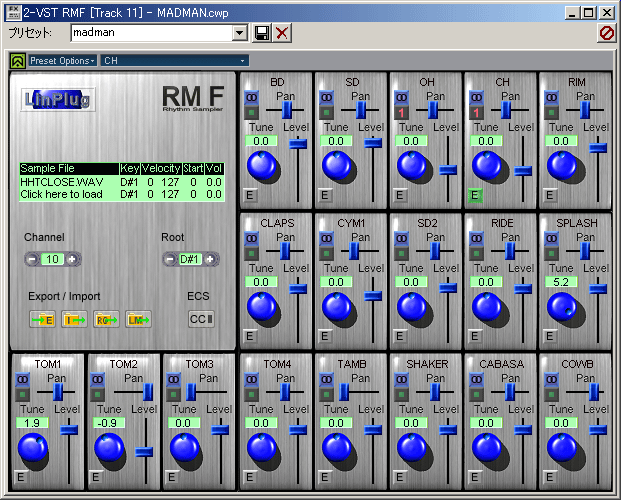Click the SD pad loop/link icon
621x500 pixels.
pos(326,97)
